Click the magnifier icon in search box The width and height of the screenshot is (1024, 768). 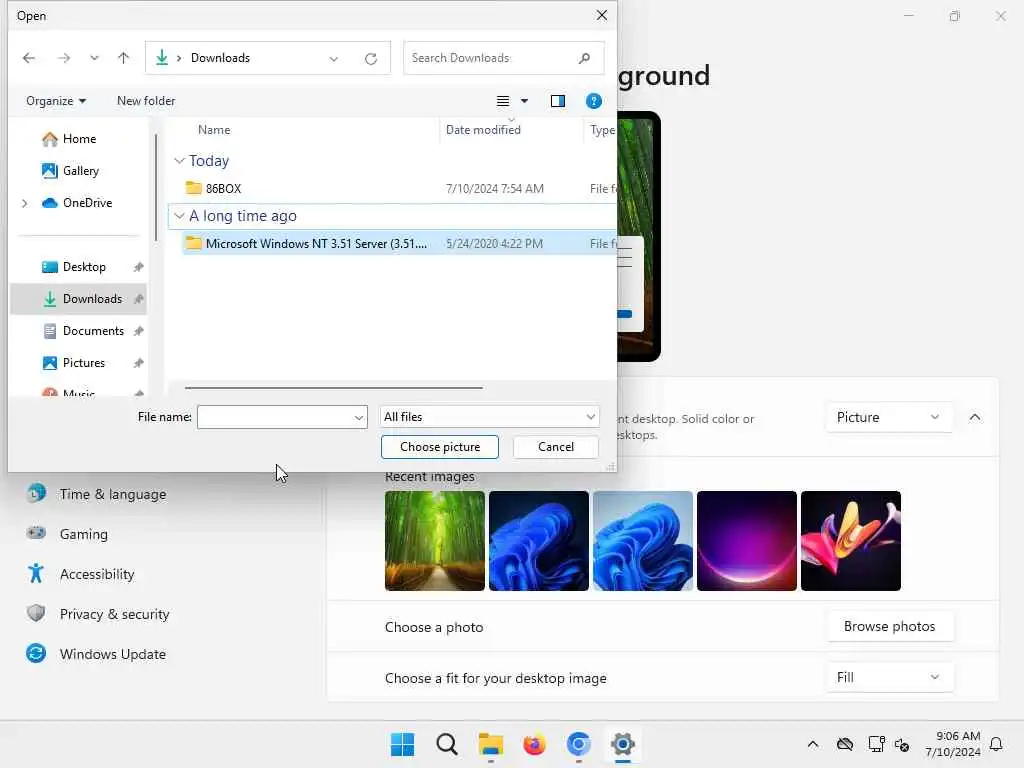pos(584,58)
